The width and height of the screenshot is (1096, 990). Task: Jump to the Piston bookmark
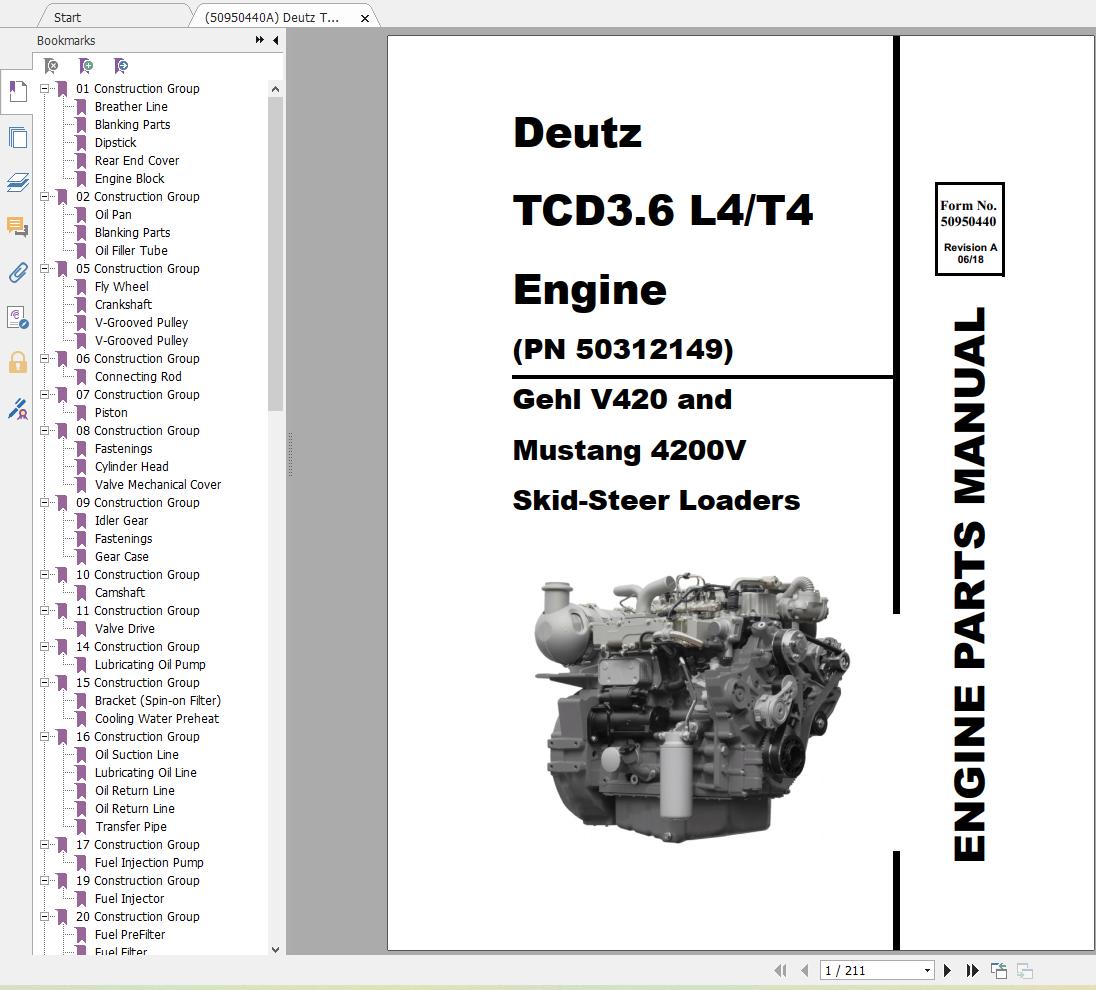click(111, 412)
